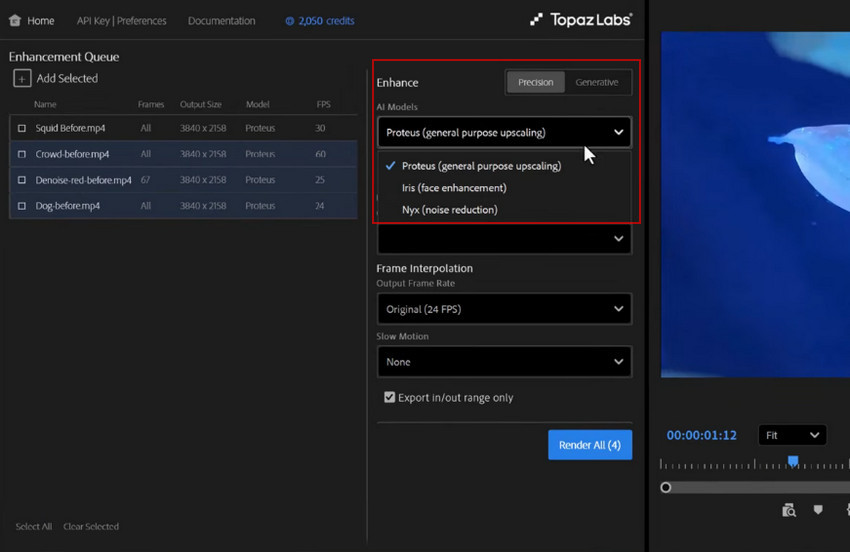Select the Squid Before.mp4 row name
Image resolution: width=850 pixels, height=552 pixels.
(70, 128)
